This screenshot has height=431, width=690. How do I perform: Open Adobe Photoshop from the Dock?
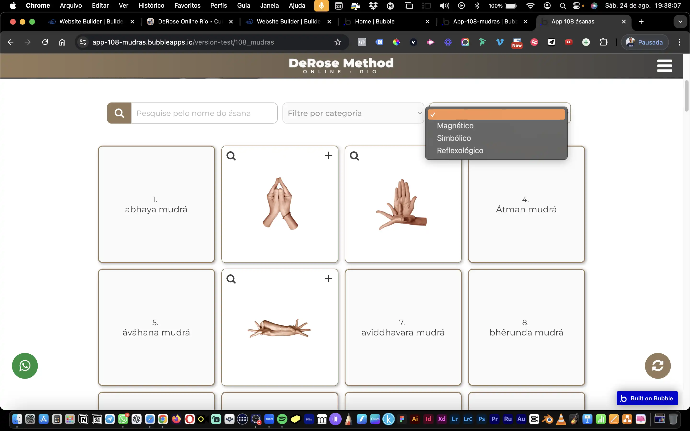point(482,419)
